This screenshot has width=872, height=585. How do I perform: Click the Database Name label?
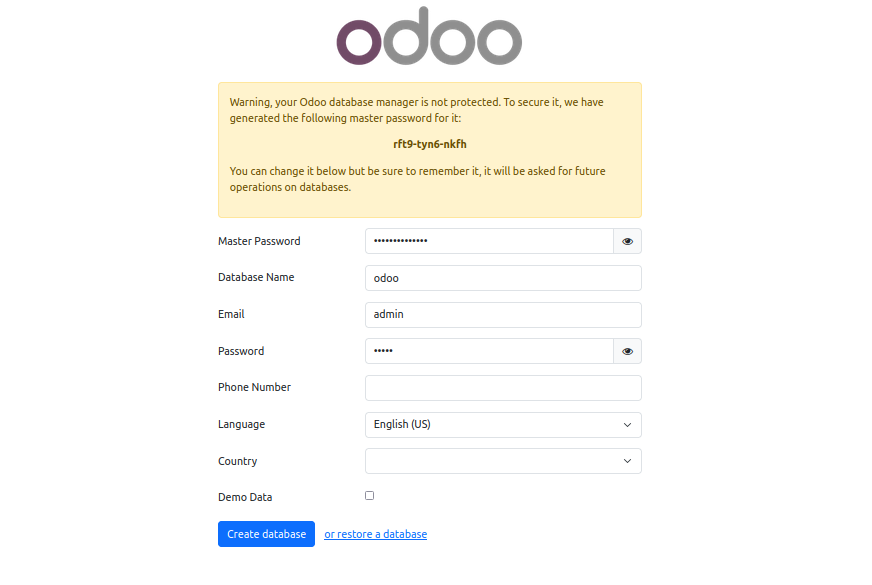click(x=256, y=277)
